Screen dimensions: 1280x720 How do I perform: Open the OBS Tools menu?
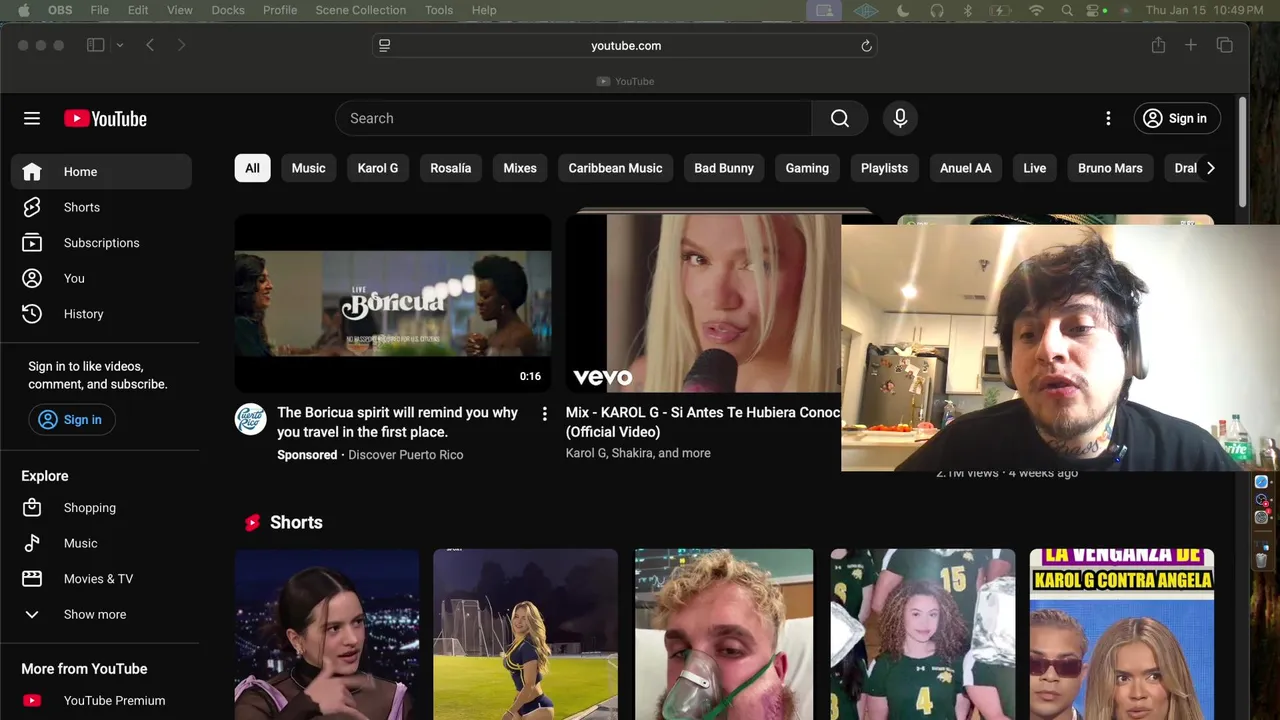click(x=439, y=10)
